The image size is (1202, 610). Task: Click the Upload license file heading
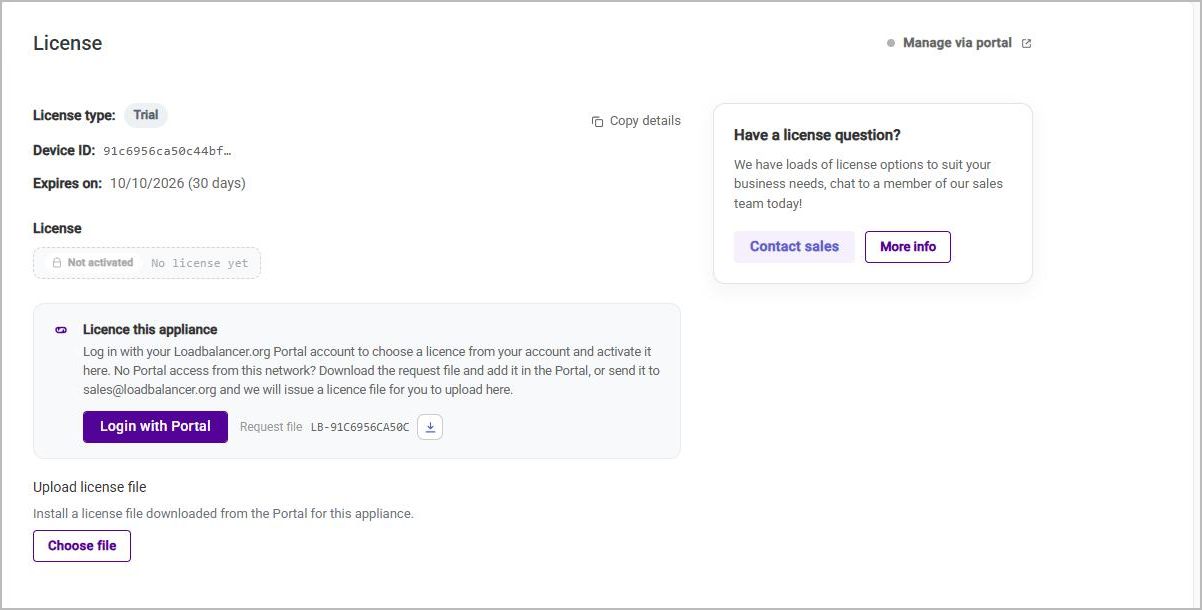[x=90, y=487]
